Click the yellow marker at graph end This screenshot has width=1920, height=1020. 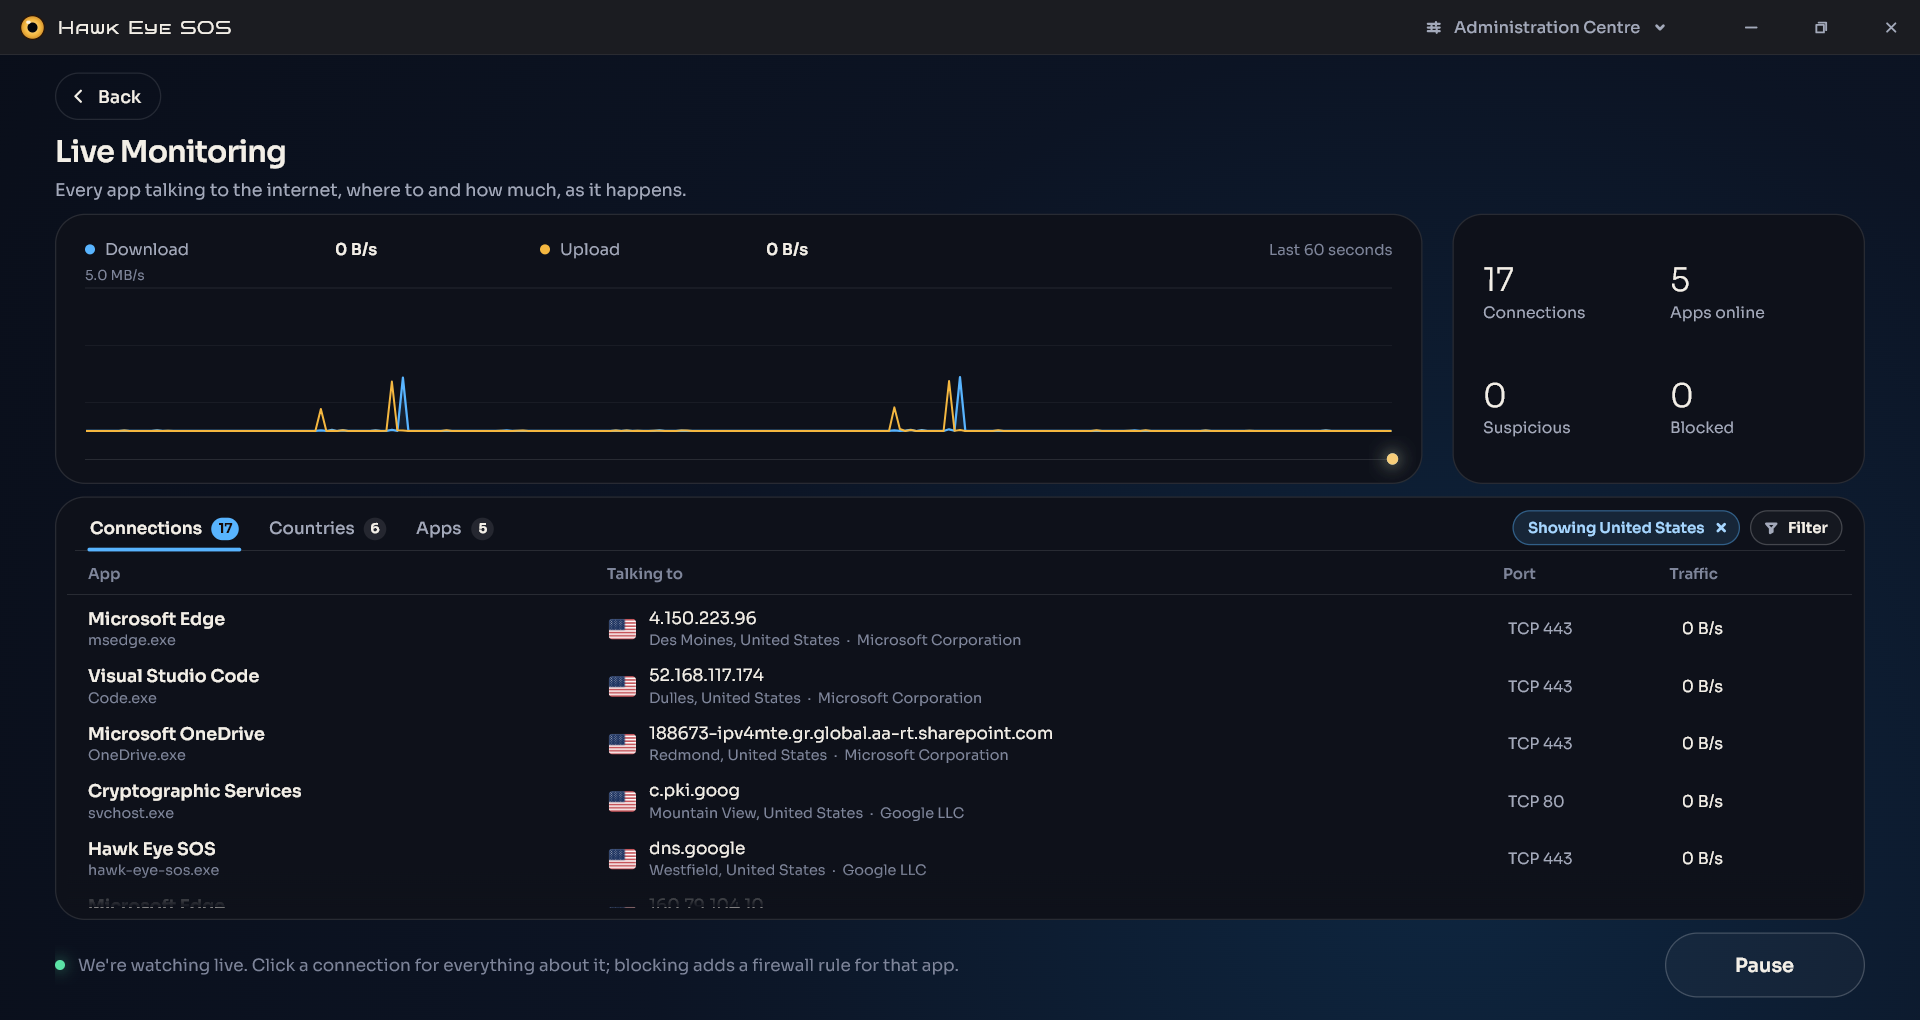tap(1392, 459)
